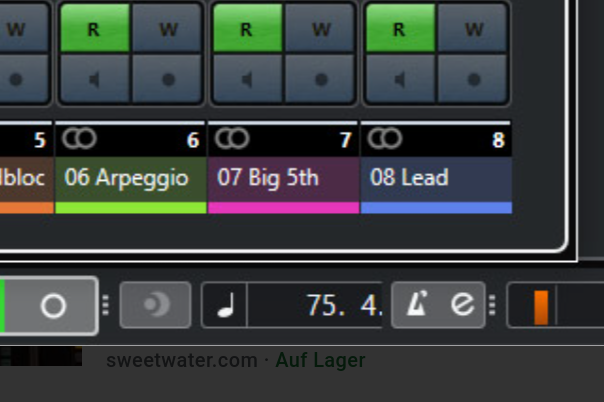The width and height of the screenshot is (604, 402).
Task: Enable monitor speaker on 08 Lead
Action: (400, 79)
